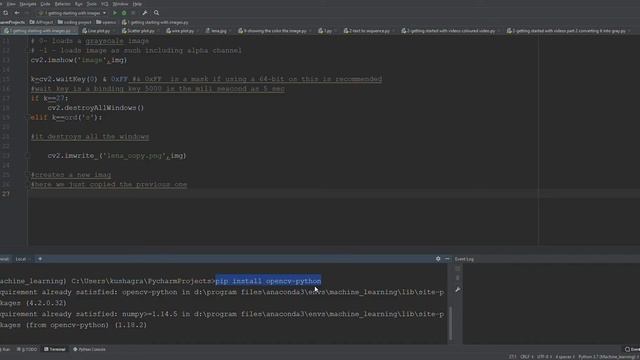This screenshot has width=640, height=360.
Task: Open Event Log from the status bar
Action: pos(632,349)
